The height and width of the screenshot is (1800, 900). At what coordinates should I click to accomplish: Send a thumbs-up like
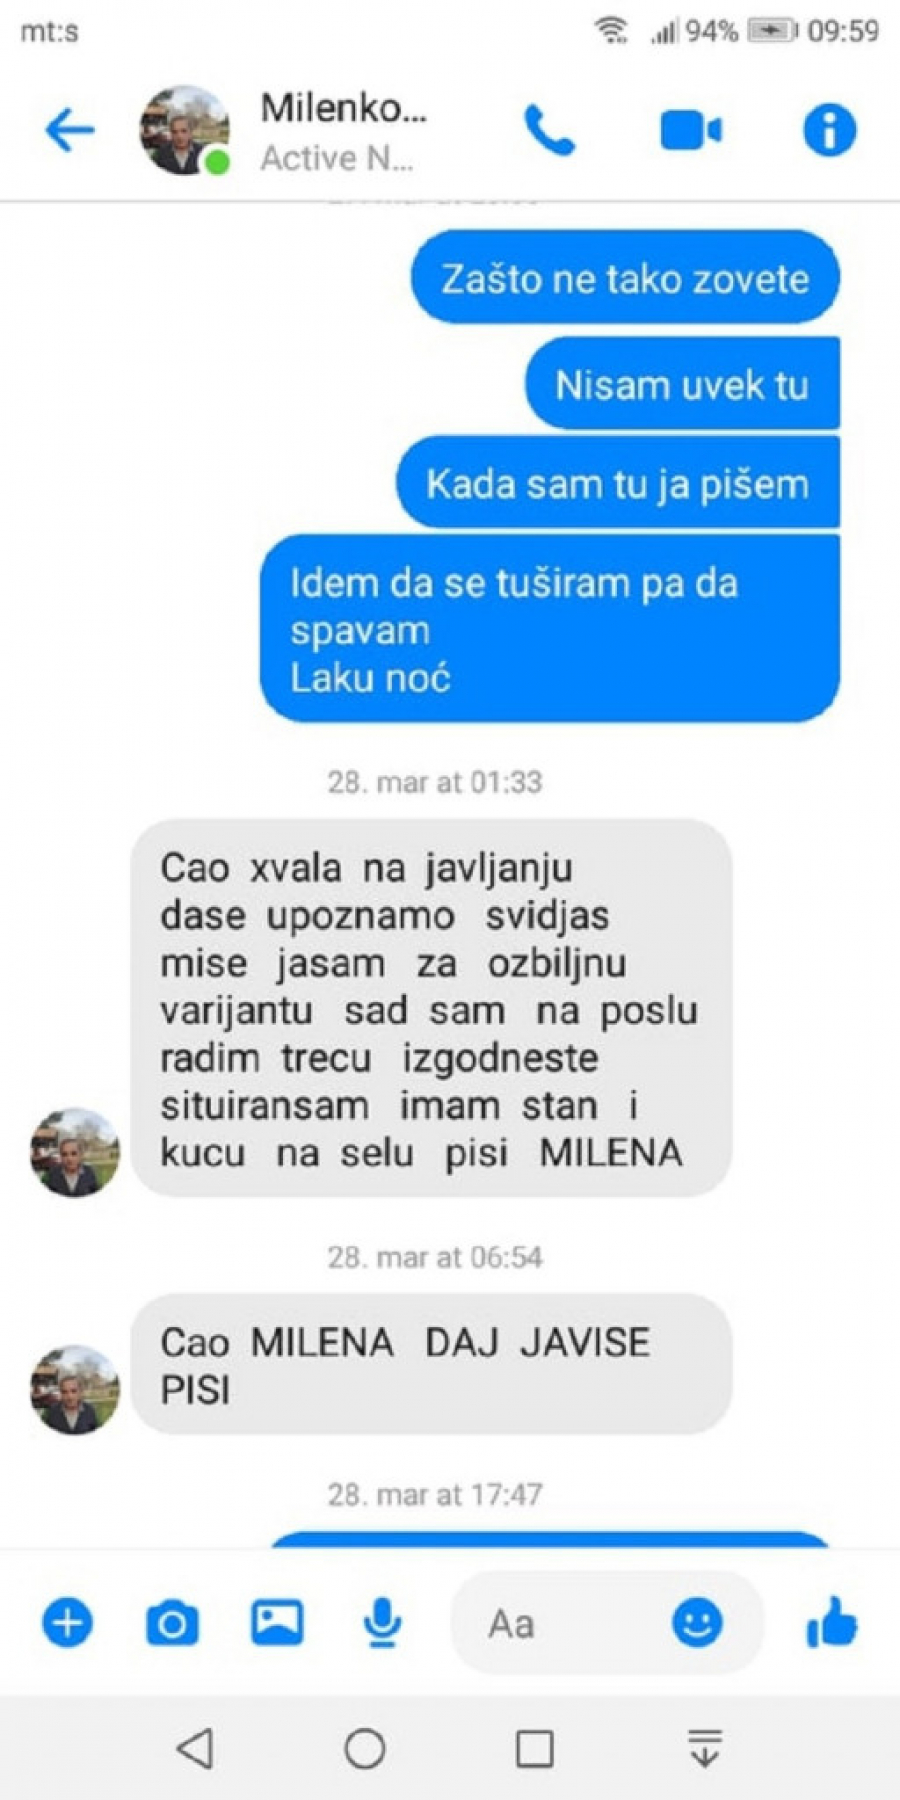(x=831, y=1621)
